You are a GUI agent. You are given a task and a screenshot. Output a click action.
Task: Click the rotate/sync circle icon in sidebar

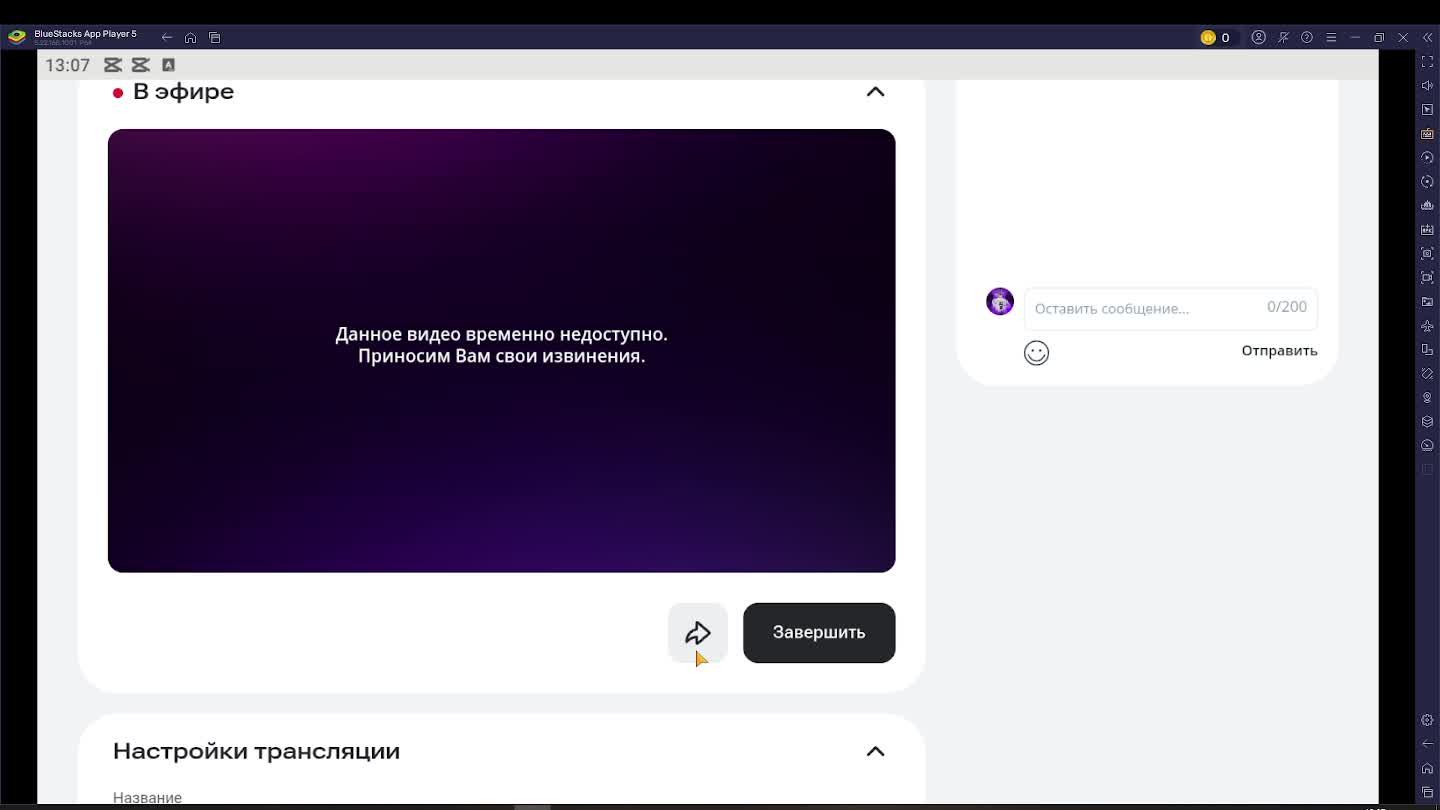pyautogui.click(x=1427, y=182)
